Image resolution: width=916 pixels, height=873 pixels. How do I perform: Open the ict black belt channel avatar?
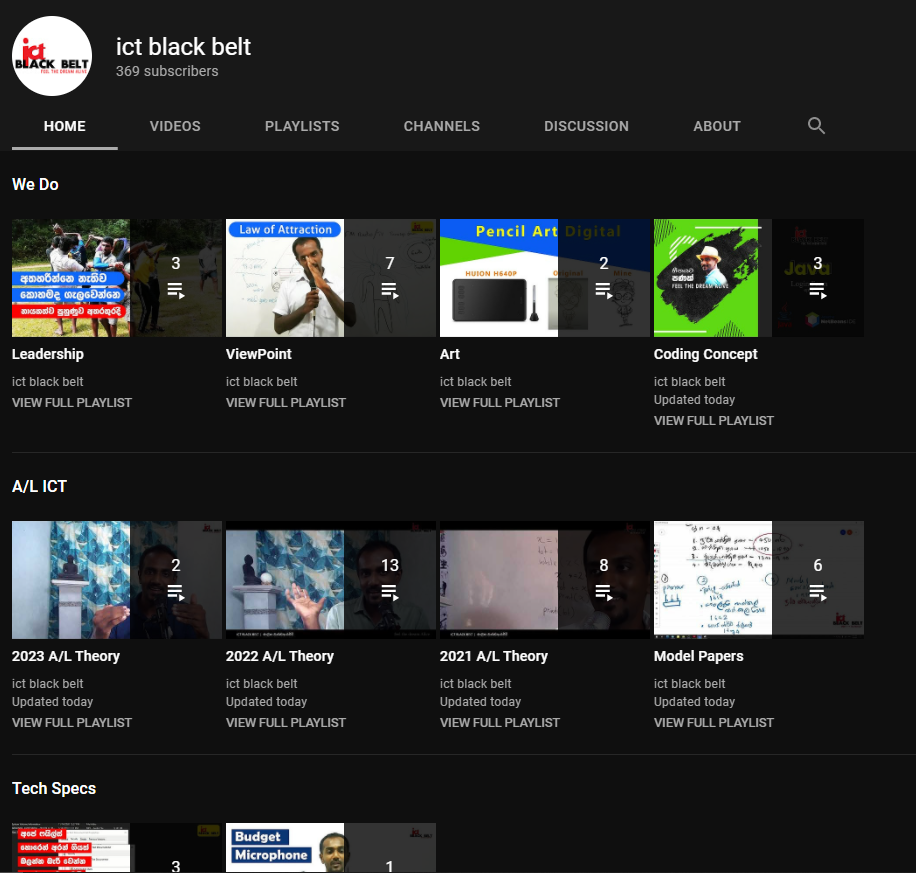coord(52,56)
